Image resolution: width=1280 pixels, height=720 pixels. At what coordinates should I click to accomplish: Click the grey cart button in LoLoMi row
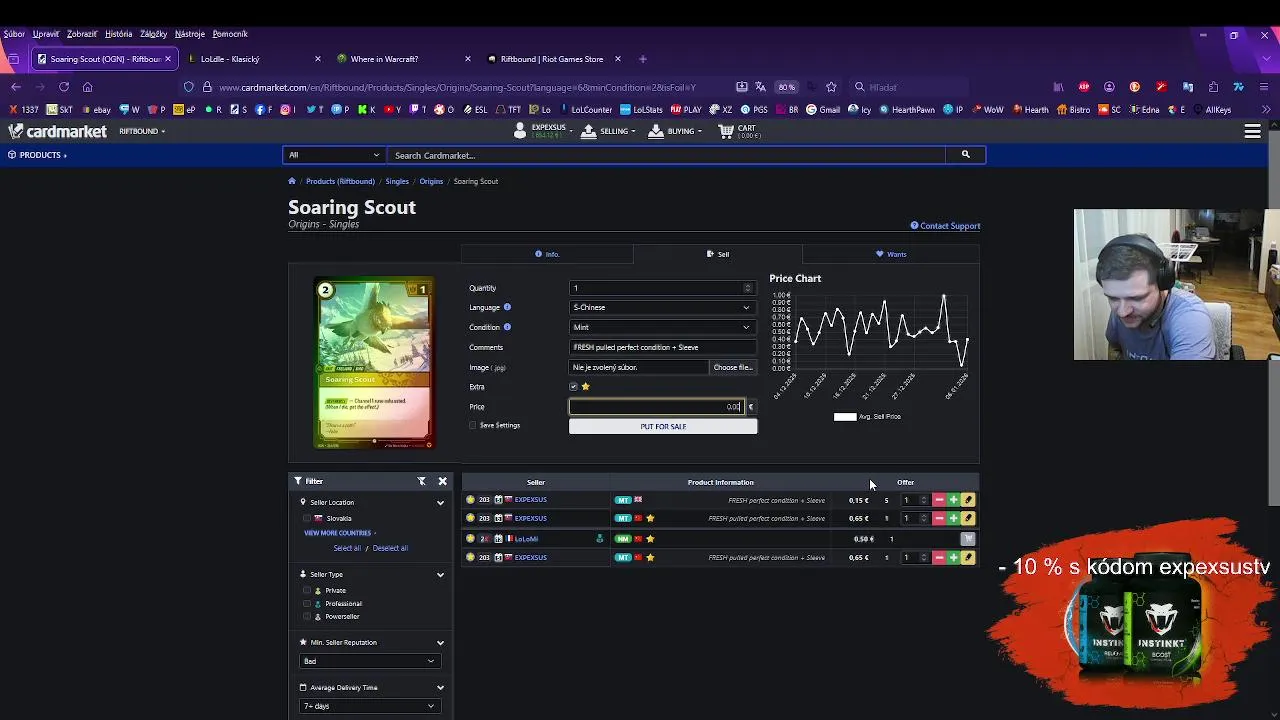click(967, 539)
